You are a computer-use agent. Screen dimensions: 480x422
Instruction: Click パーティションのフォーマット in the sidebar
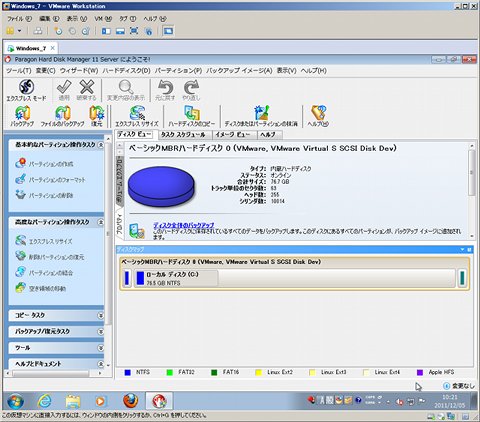pos(57,180)
